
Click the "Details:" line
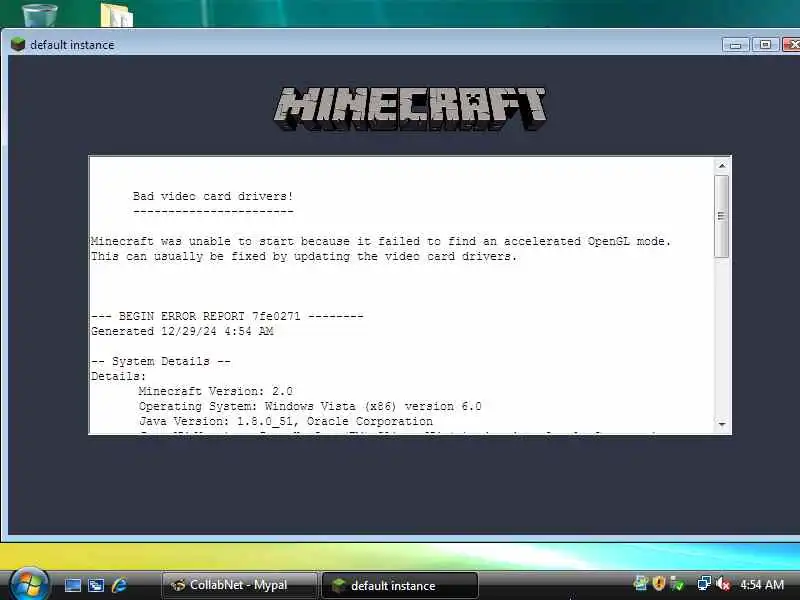(118, 376)
